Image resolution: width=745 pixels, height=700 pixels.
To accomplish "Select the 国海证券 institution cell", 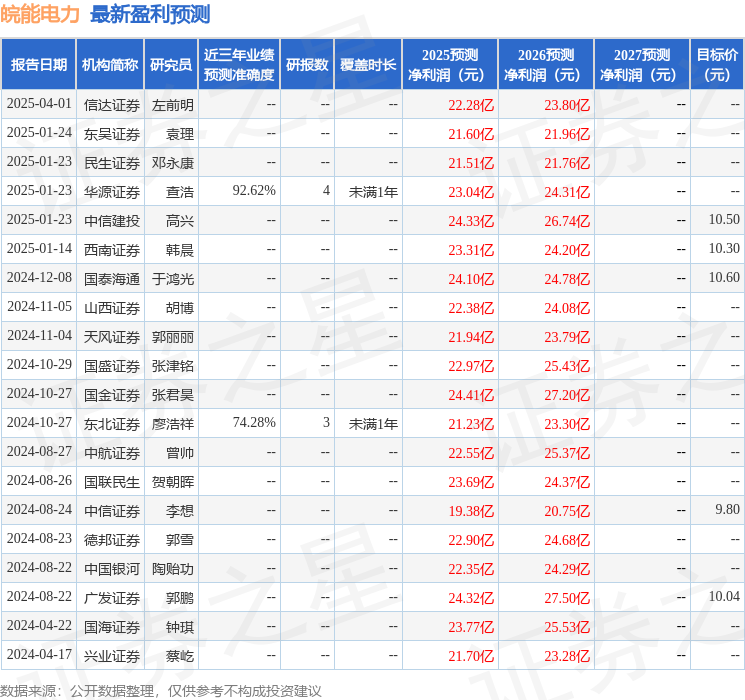I will pyautogui.click(x=112, y=627).
